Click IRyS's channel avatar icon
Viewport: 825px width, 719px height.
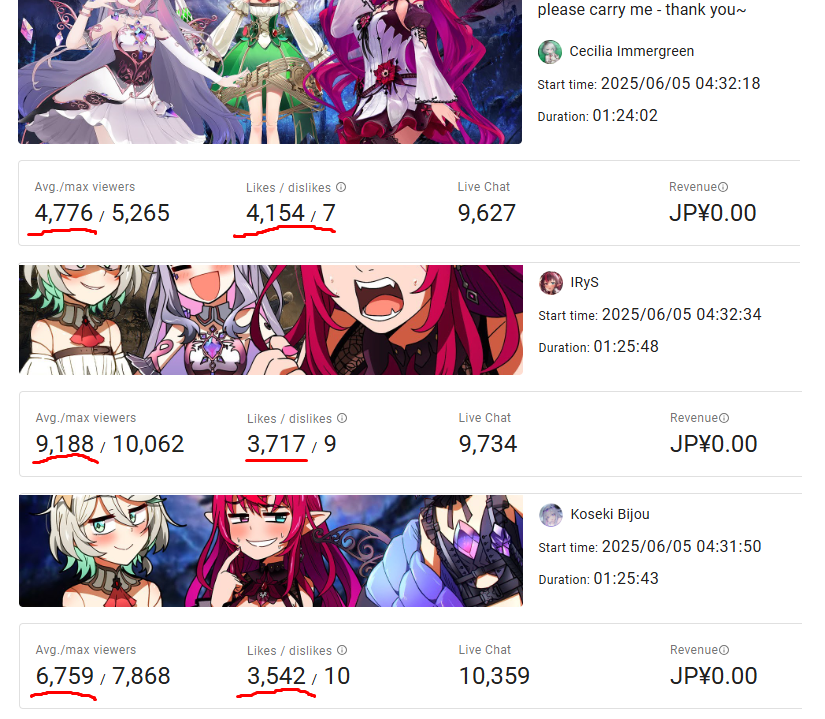(x=551, y=283)
